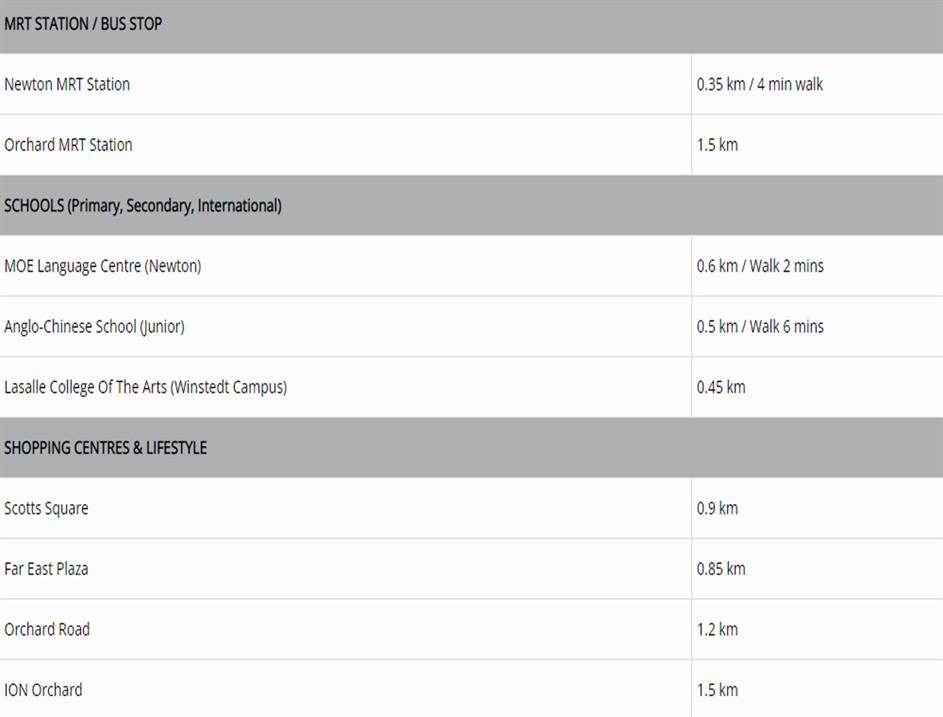
Task: Click the 0.35 km / 4 min walk distance
Action: pyautogui.click(x=760, y=85)
